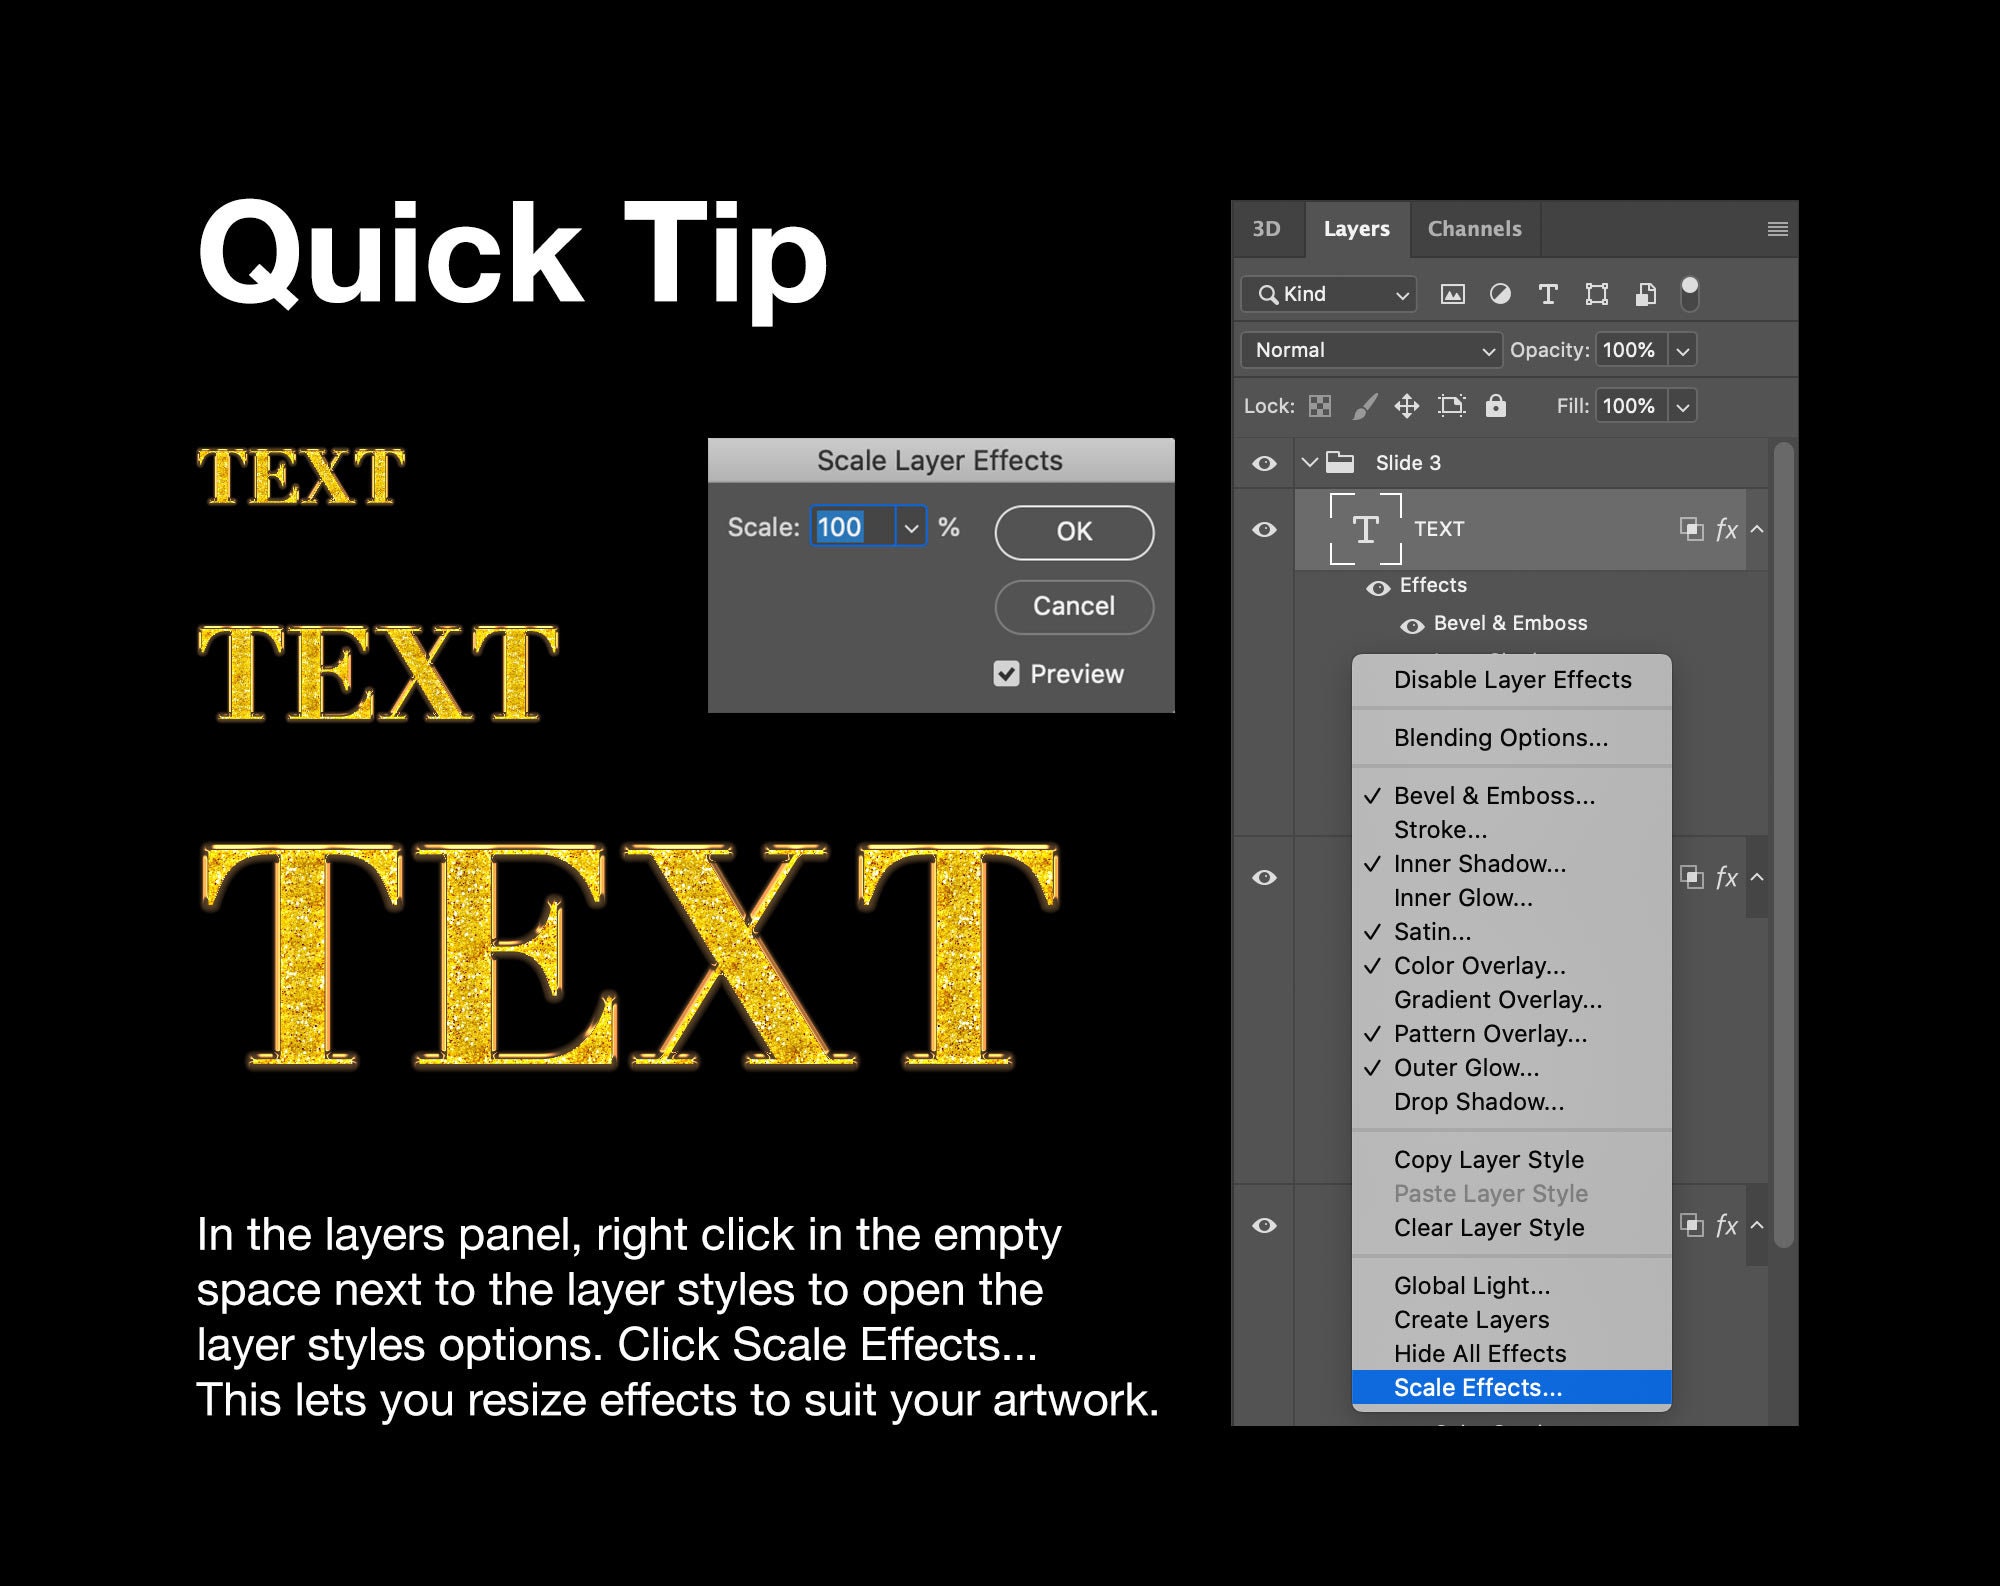Viewport: 2000px width, 1586px height.
Task: Filter for shape layers
Action: (1596, 293)
